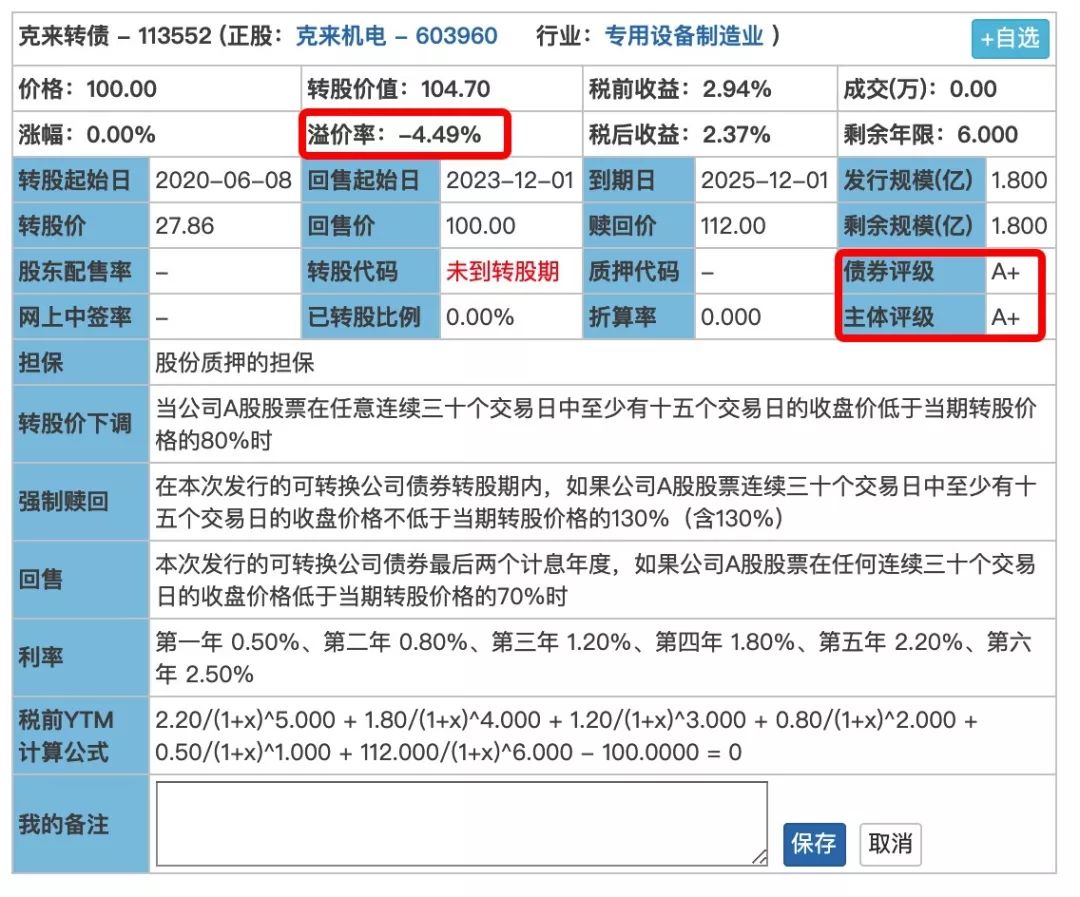Select the 强制赎回 clause description text
Viewport: 1080px width, 897px height.
596,502
